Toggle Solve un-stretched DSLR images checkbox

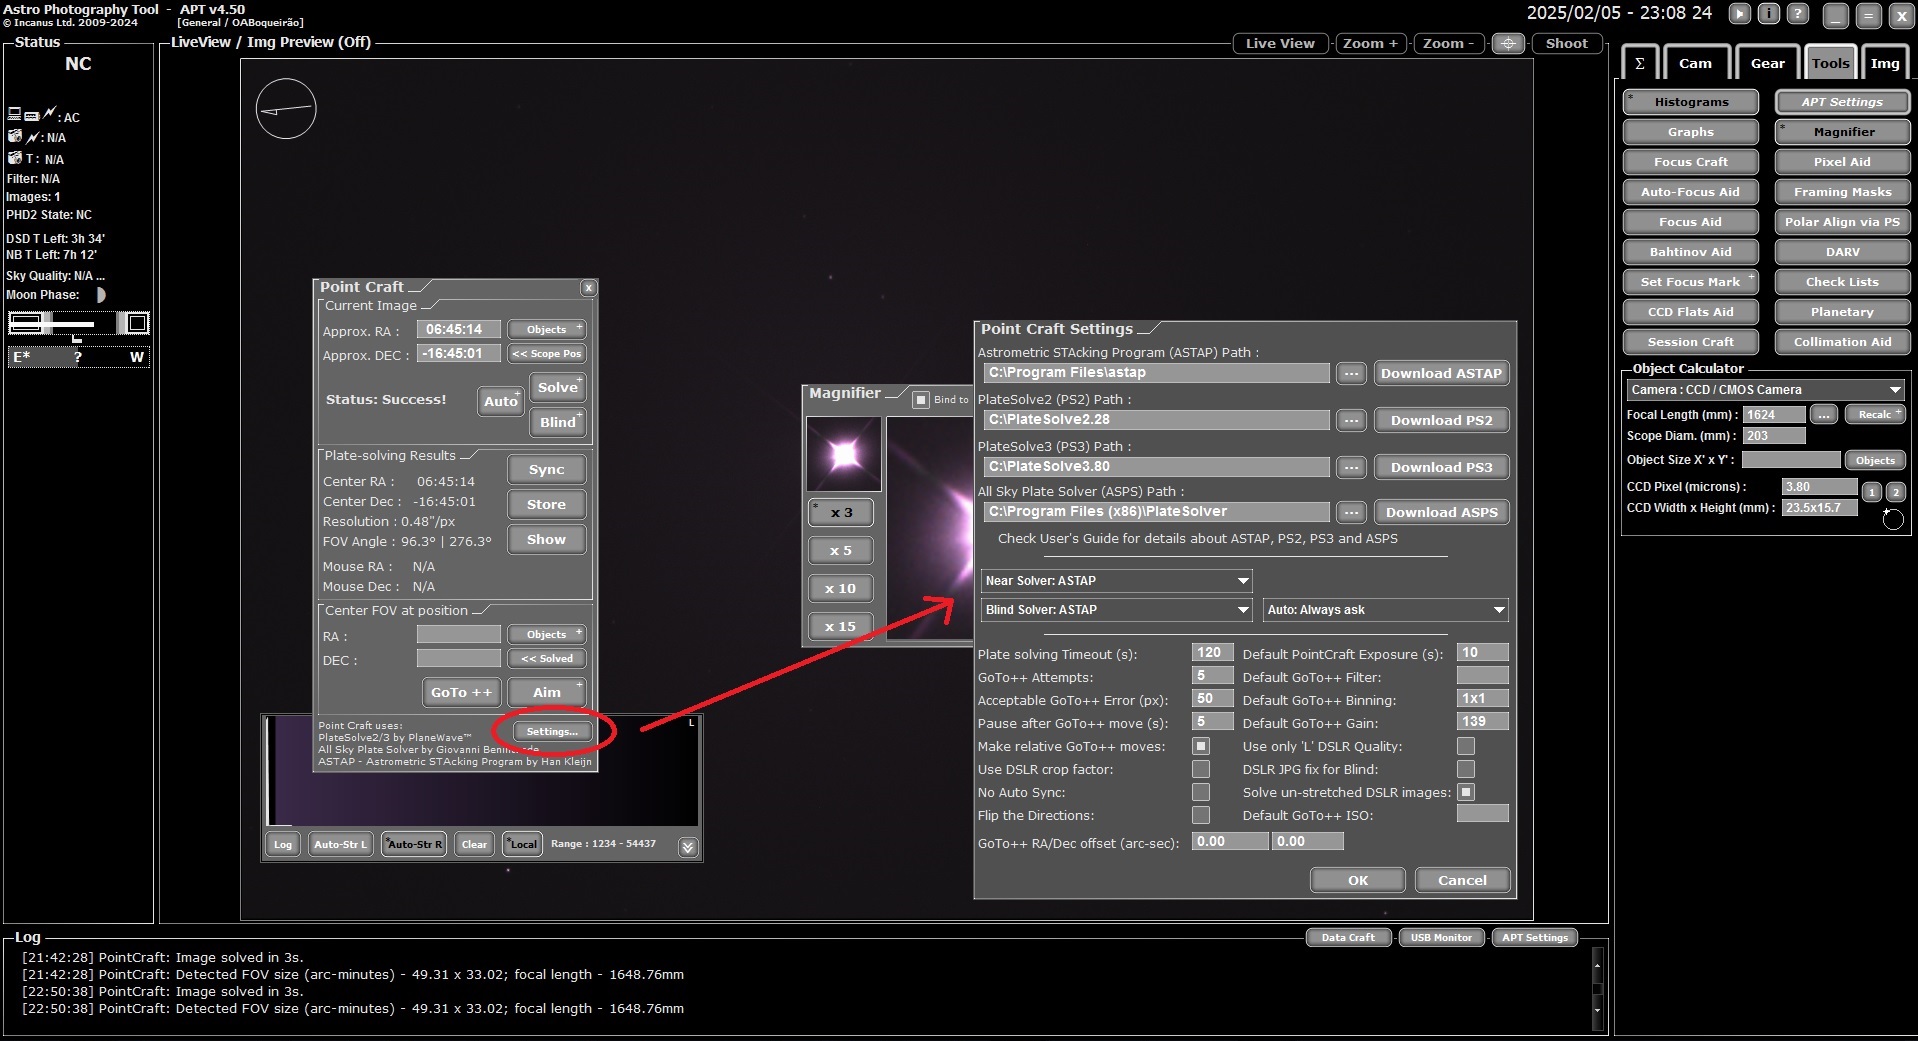(x=1466, y=792)
